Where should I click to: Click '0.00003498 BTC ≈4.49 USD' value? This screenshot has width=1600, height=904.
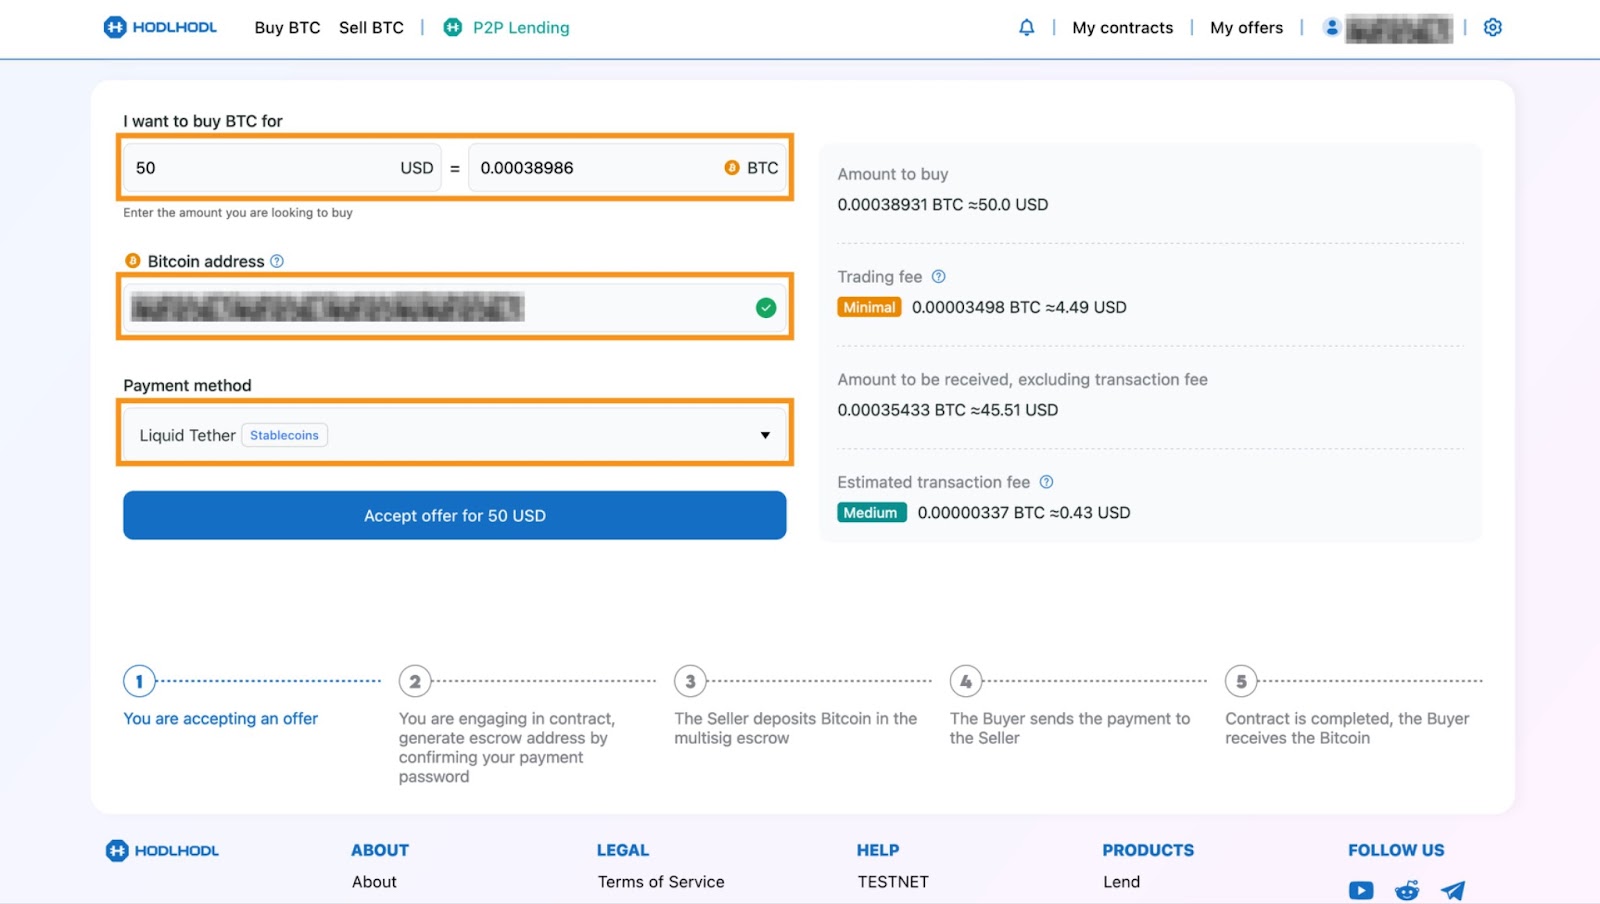[1019, 307]
